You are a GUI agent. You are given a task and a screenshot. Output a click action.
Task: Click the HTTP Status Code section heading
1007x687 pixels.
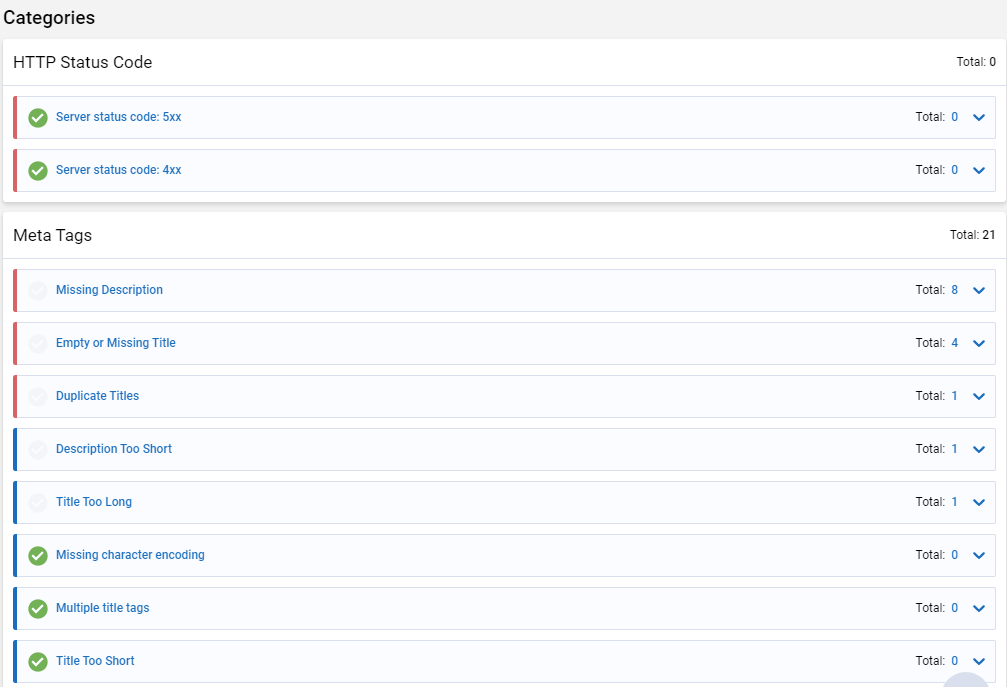[x=83, y=62]
